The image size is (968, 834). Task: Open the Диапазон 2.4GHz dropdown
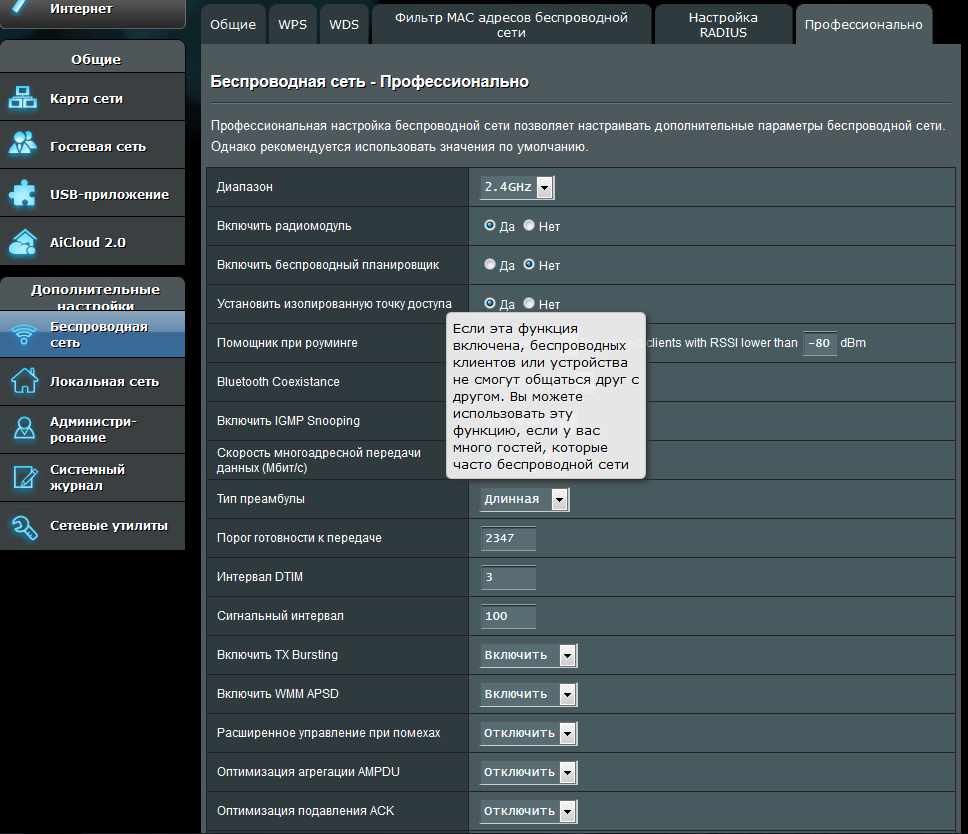[517, 187]
